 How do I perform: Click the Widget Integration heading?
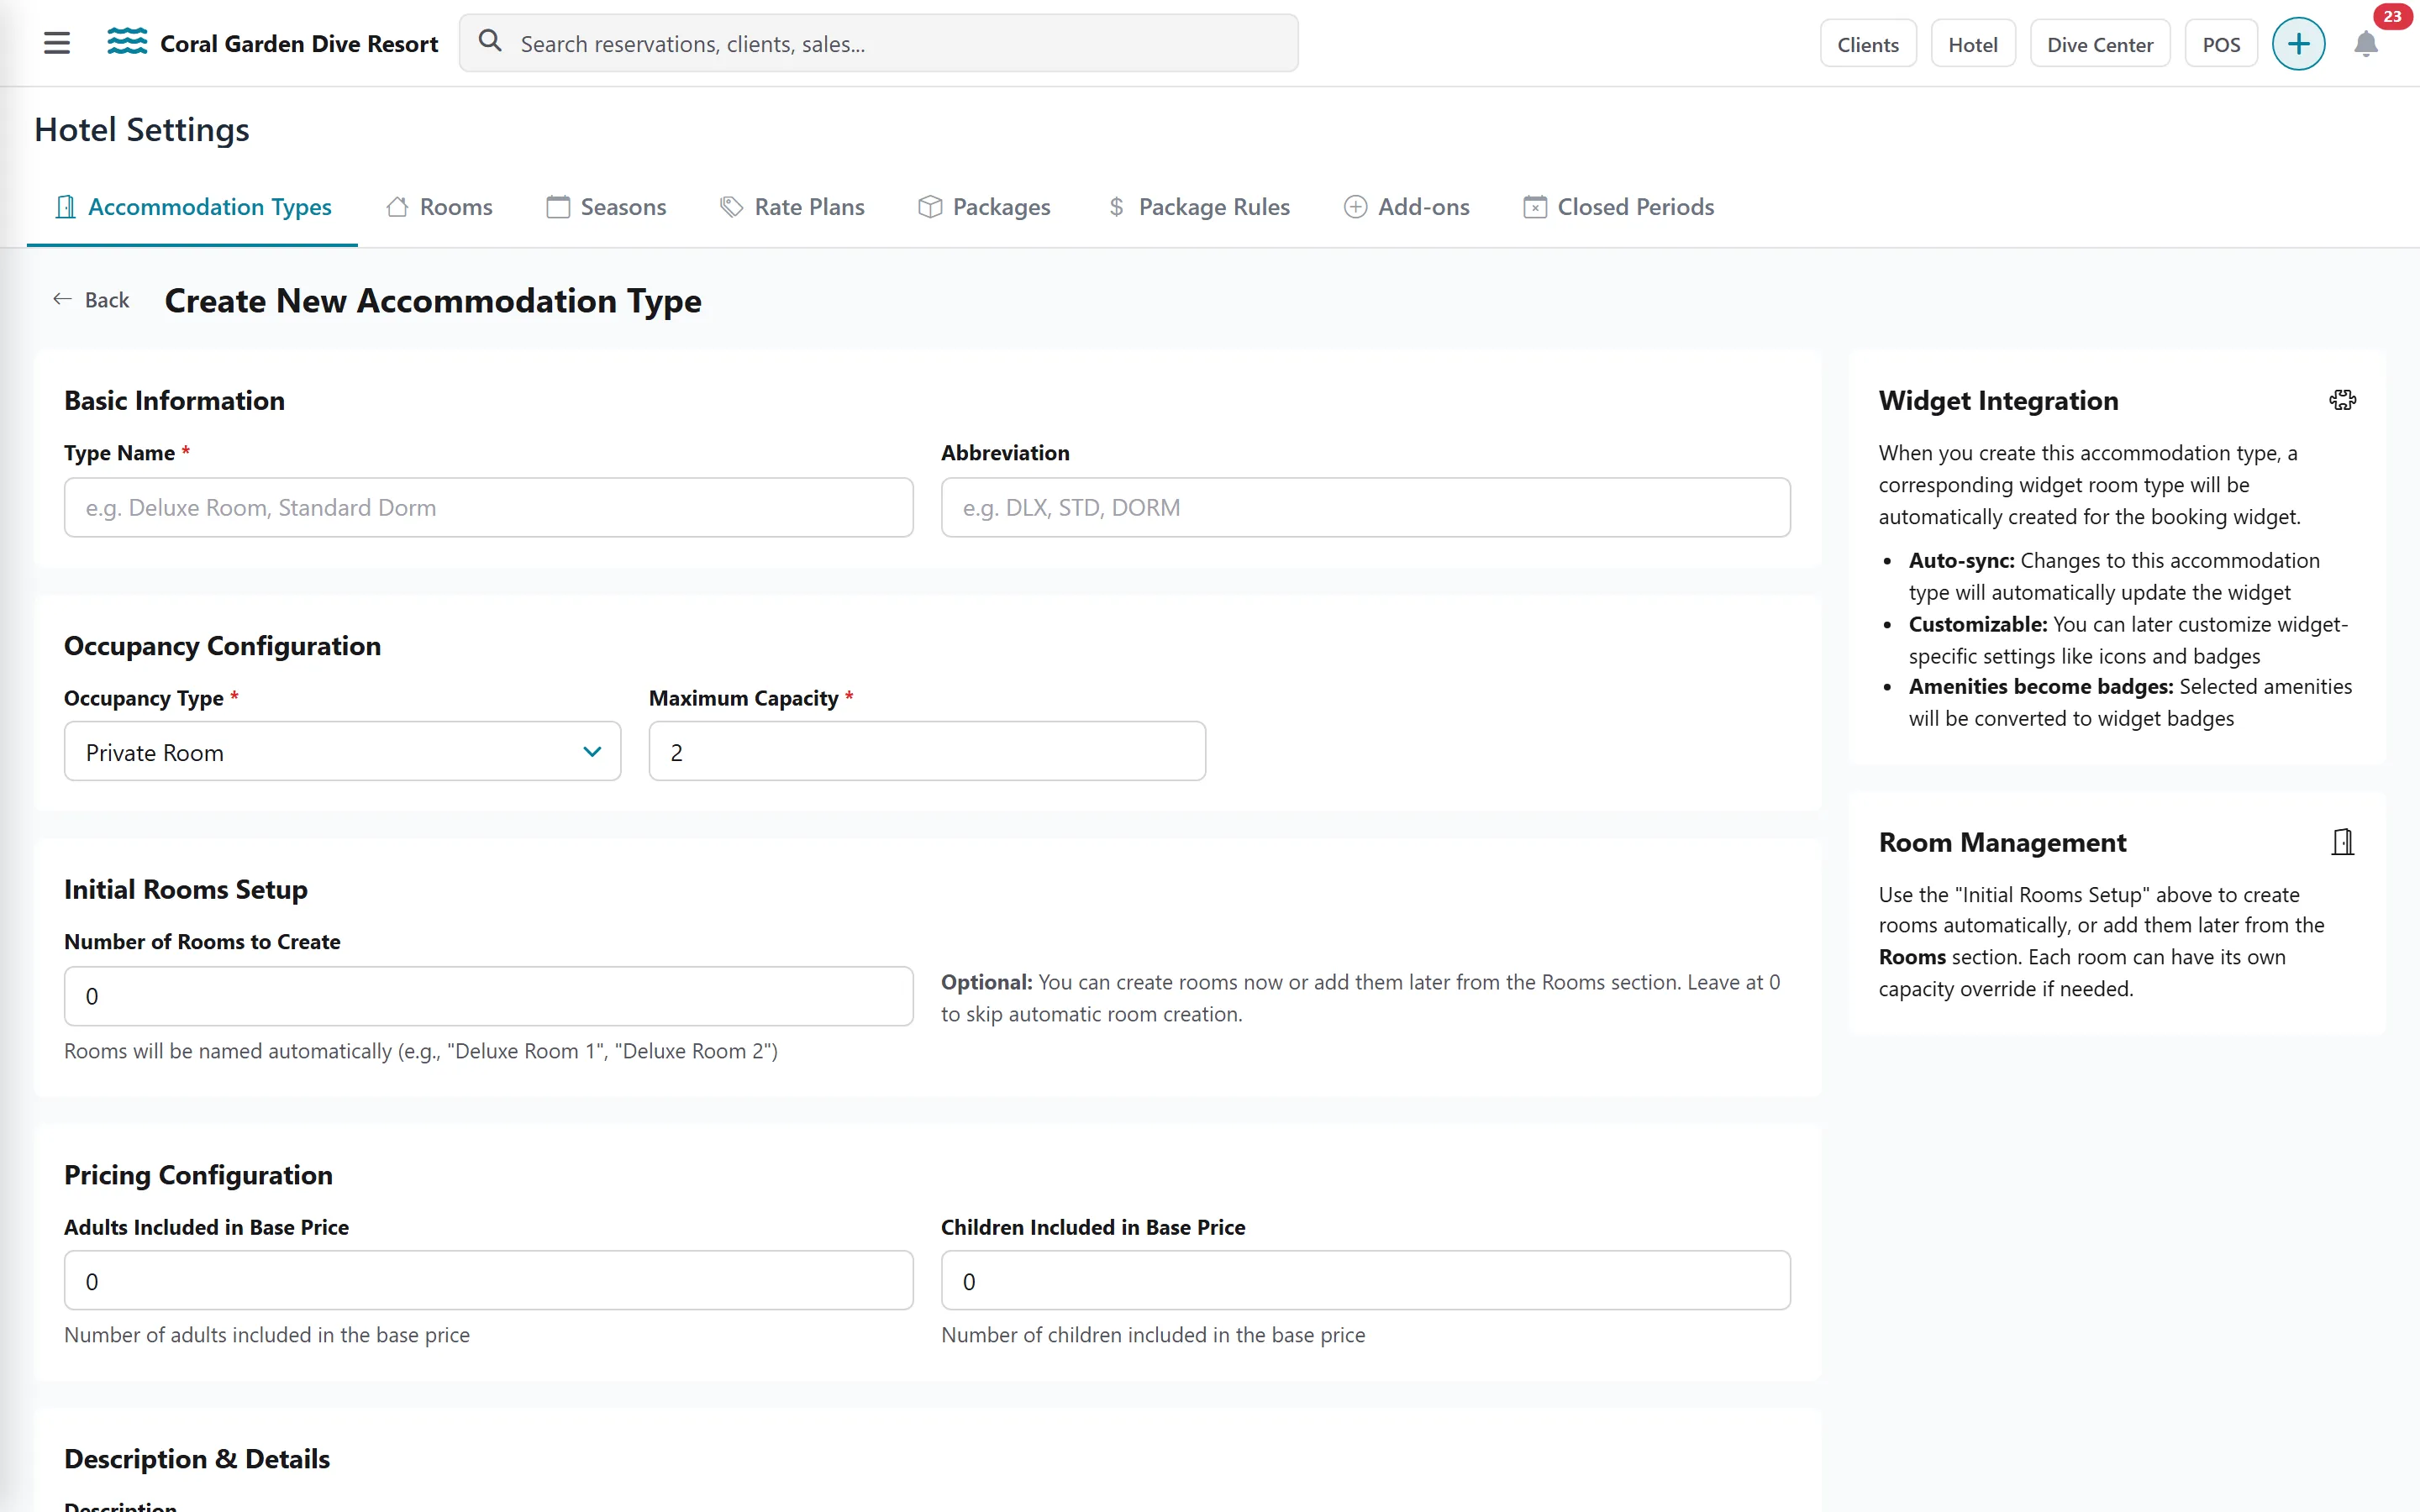pos(1998,400)
